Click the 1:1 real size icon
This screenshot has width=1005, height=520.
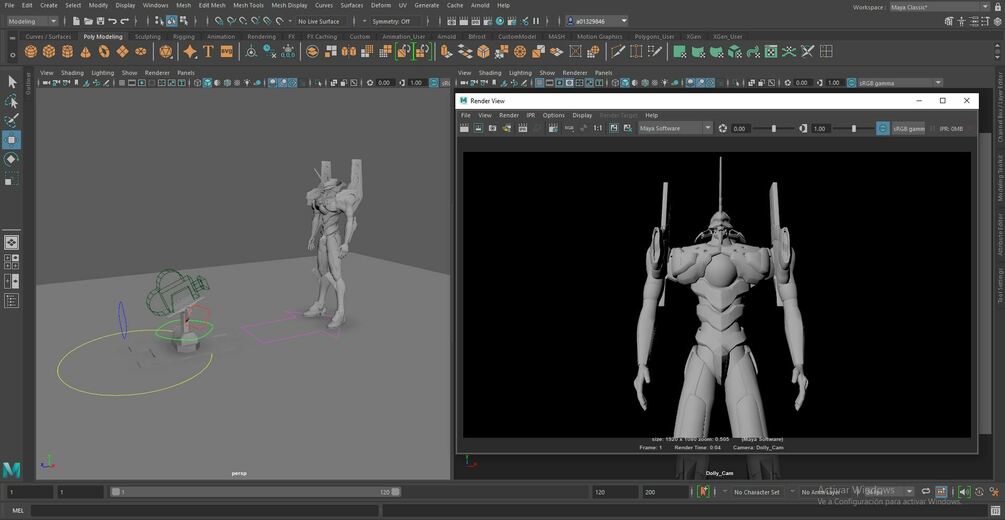pyautogui.click(x=597, y=128)
